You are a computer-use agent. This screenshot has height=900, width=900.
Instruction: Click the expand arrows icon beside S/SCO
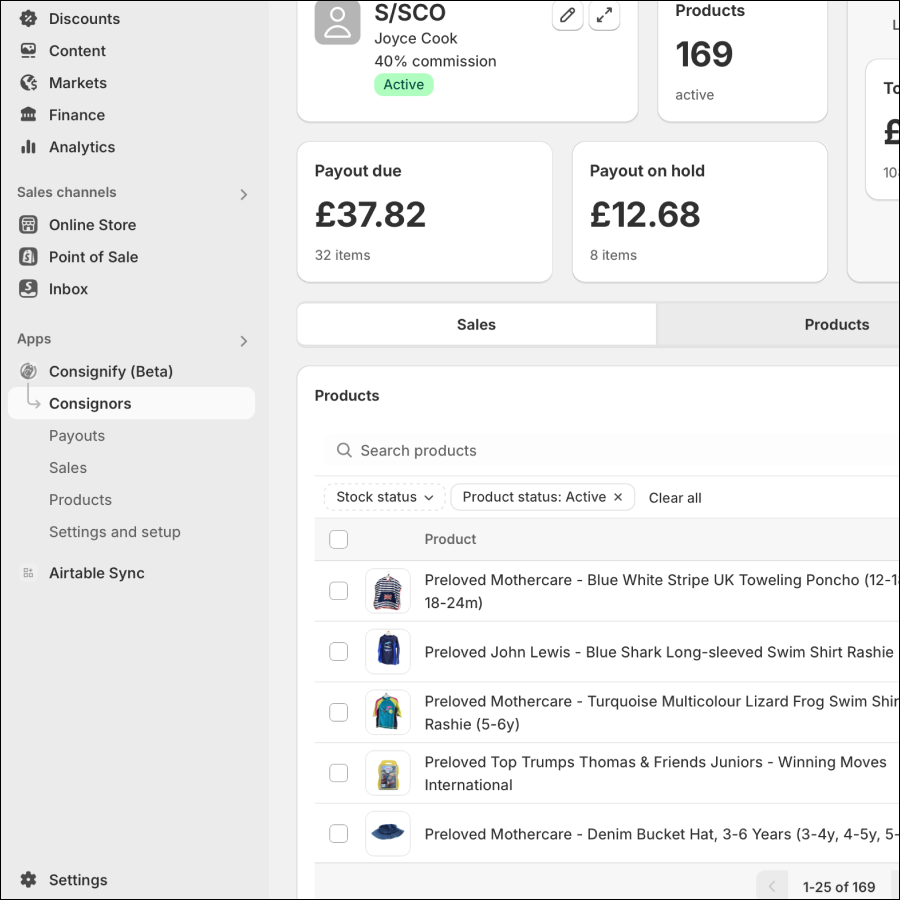(604, 15)
